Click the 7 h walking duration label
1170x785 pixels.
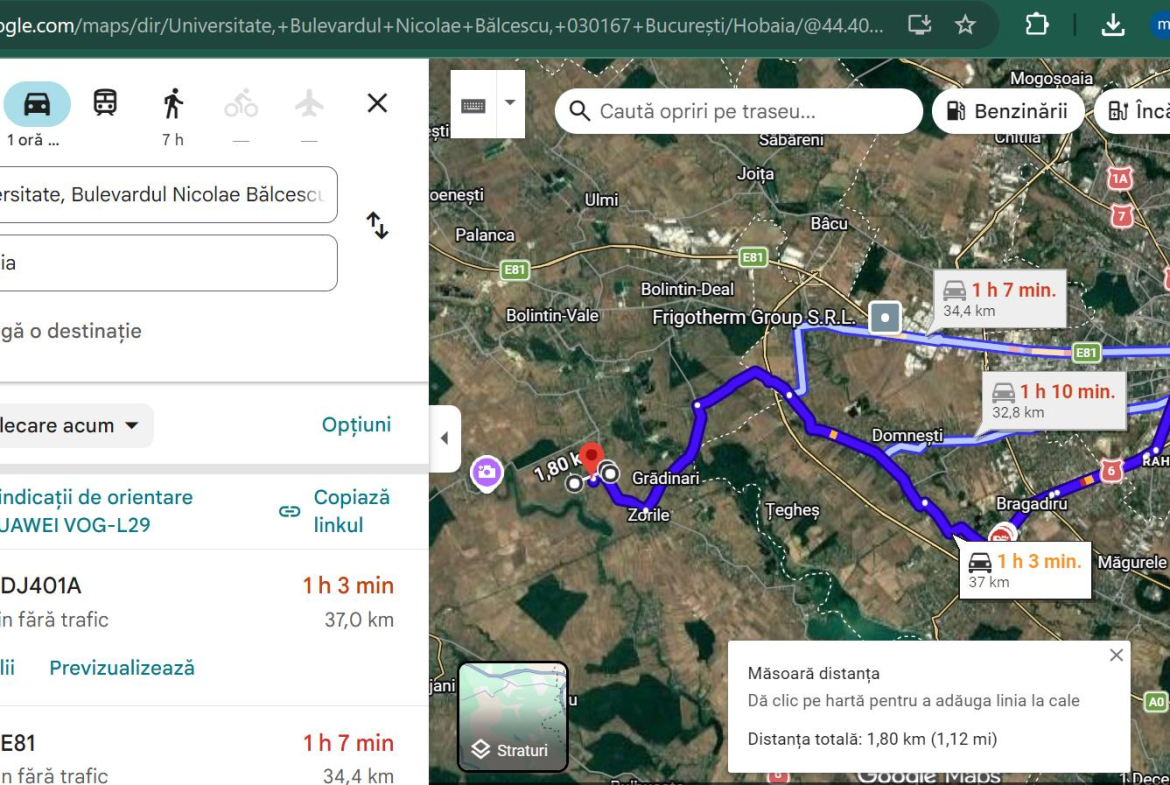[173, 140]
